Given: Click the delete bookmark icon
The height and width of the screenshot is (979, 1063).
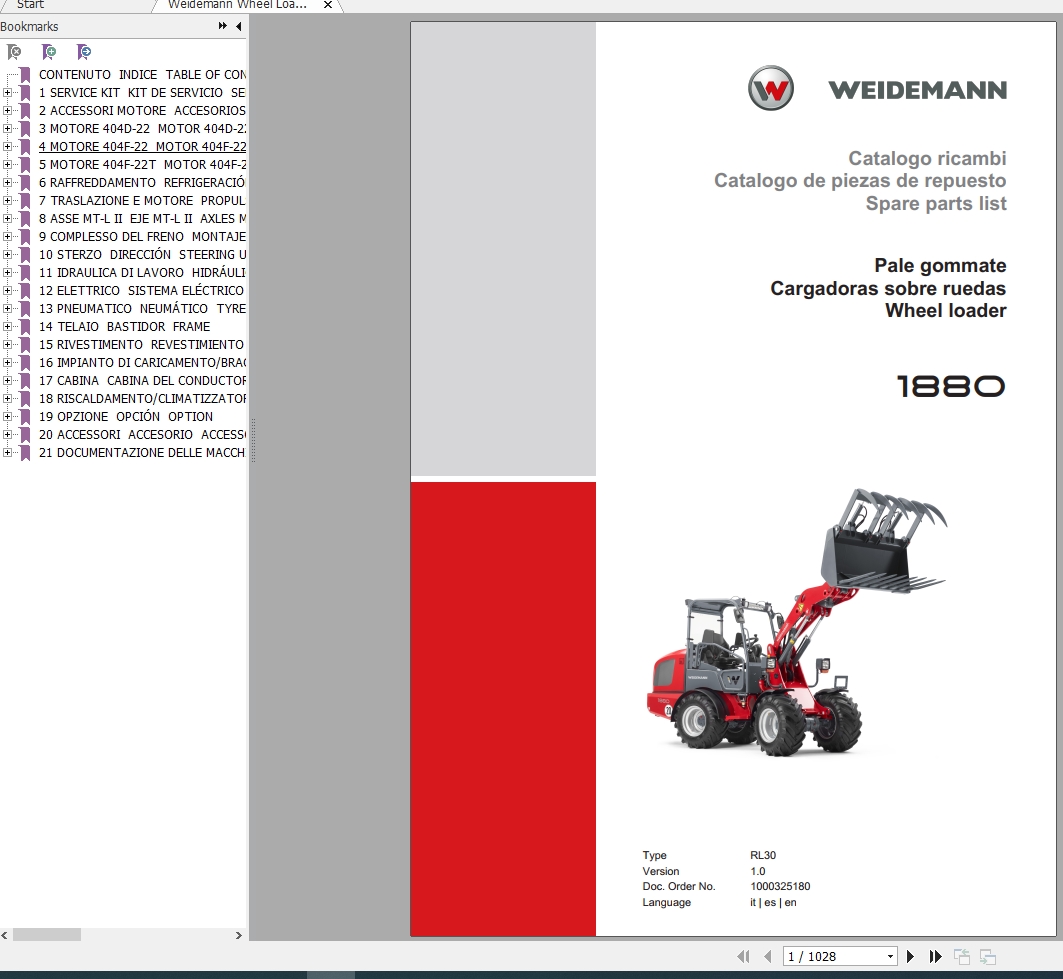Looking at the screenshot, I should (x=14, y=52).
